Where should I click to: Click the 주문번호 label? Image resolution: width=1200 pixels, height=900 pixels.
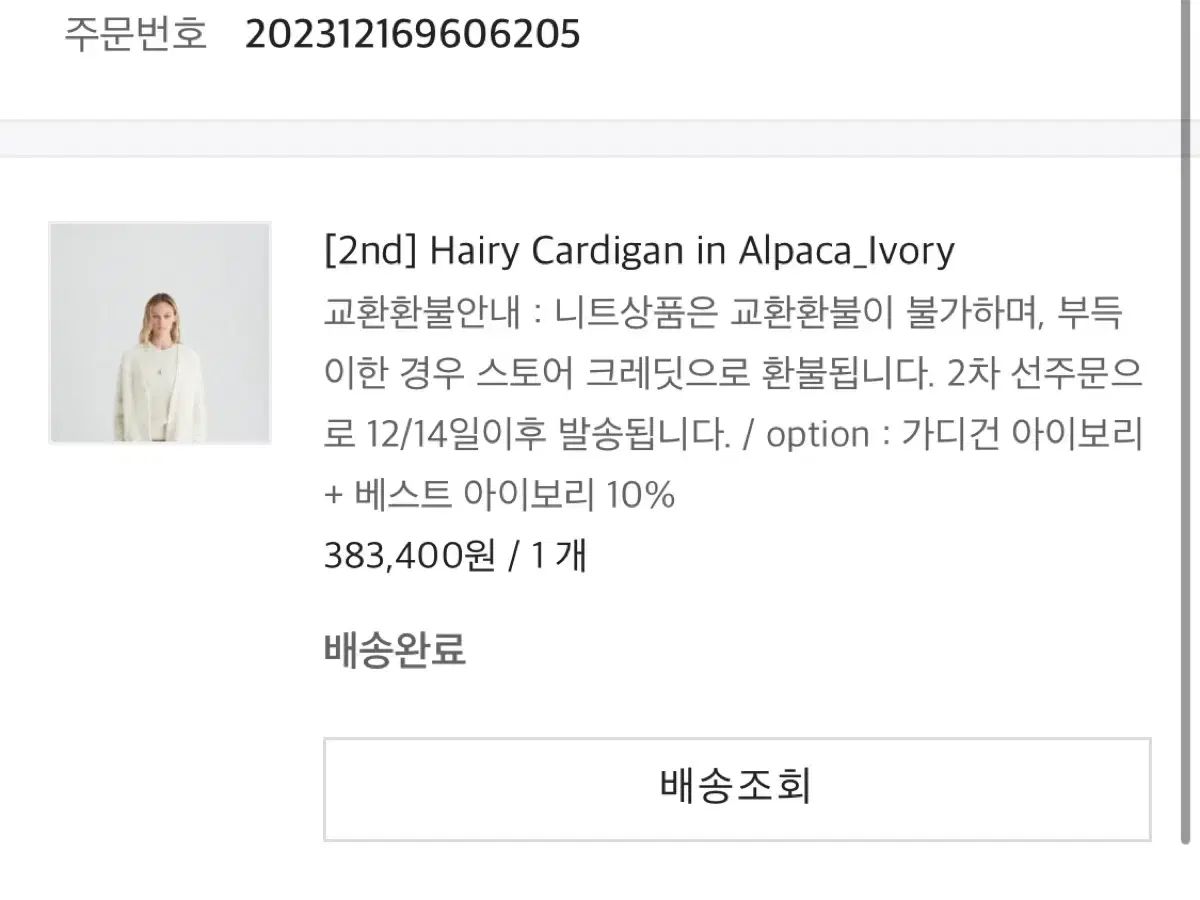135,35
